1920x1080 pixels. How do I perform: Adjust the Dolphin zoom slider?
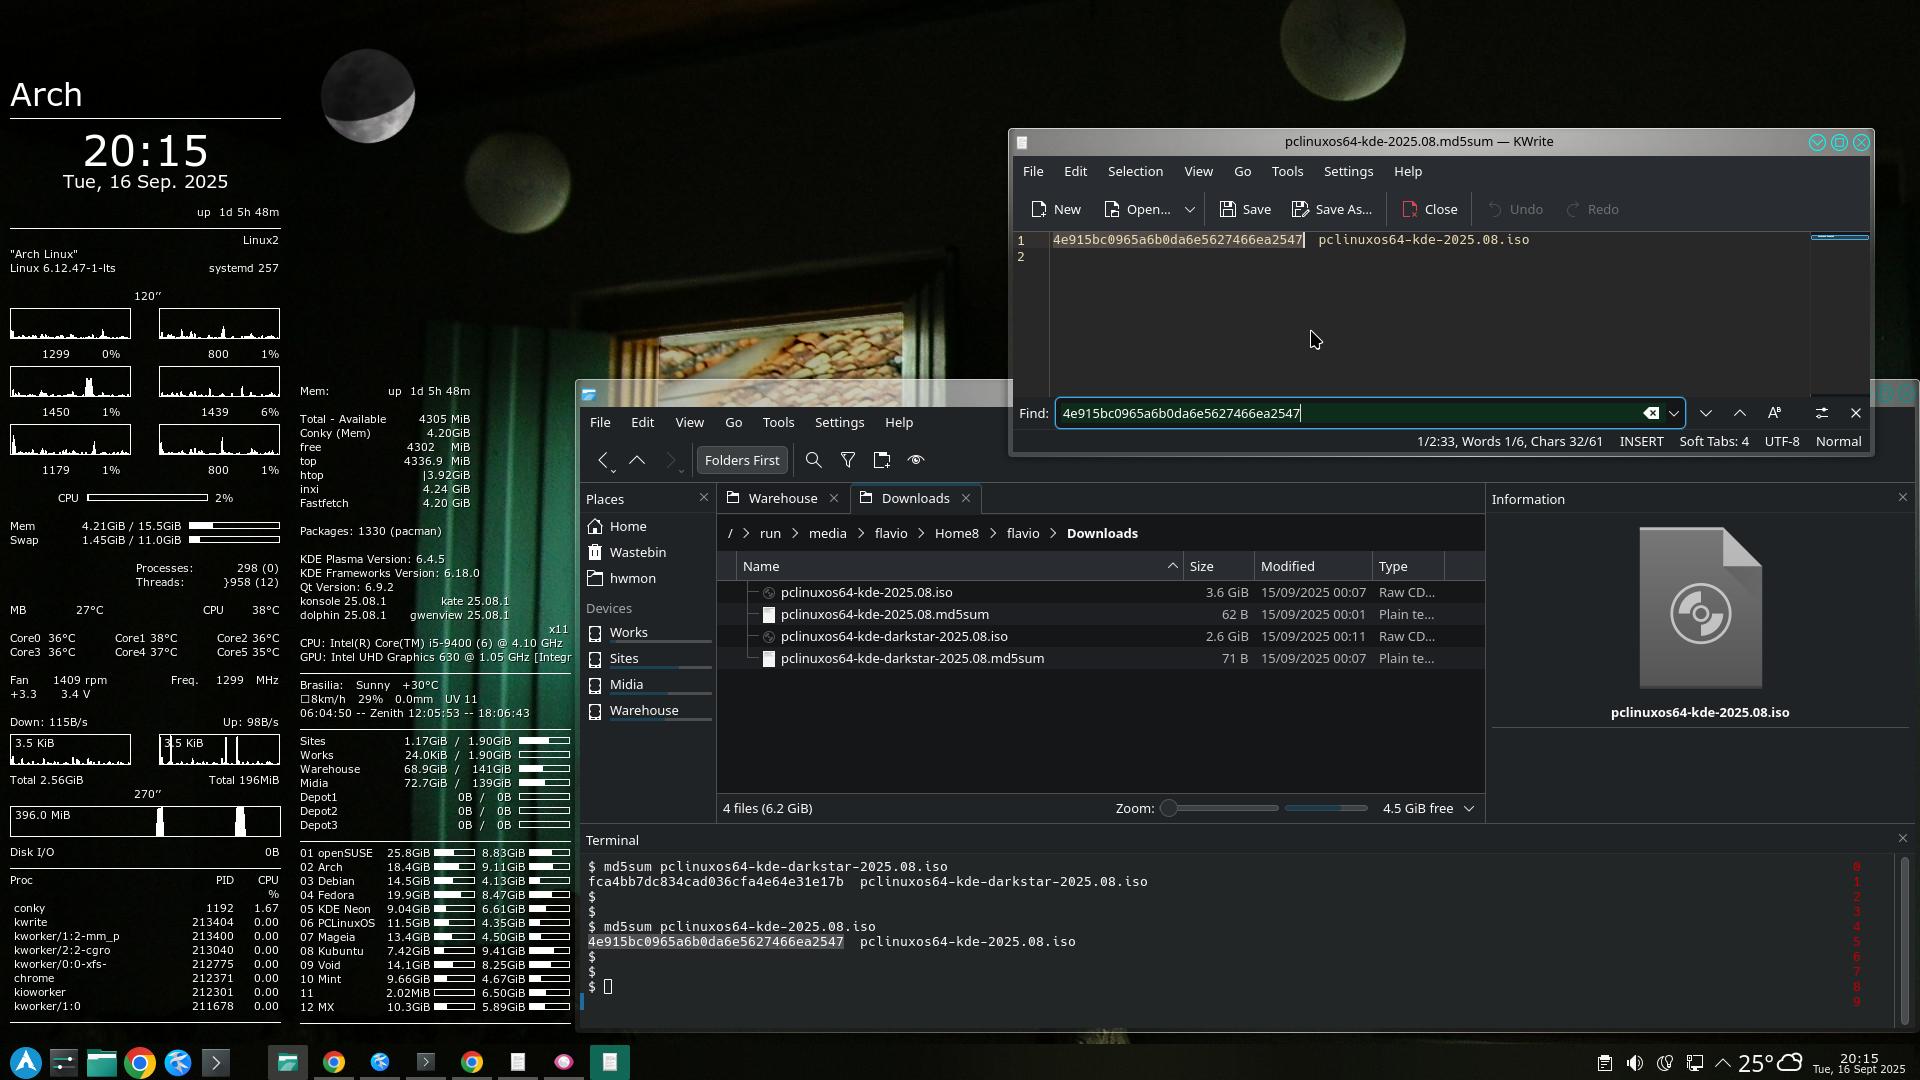pos(1169,808)
